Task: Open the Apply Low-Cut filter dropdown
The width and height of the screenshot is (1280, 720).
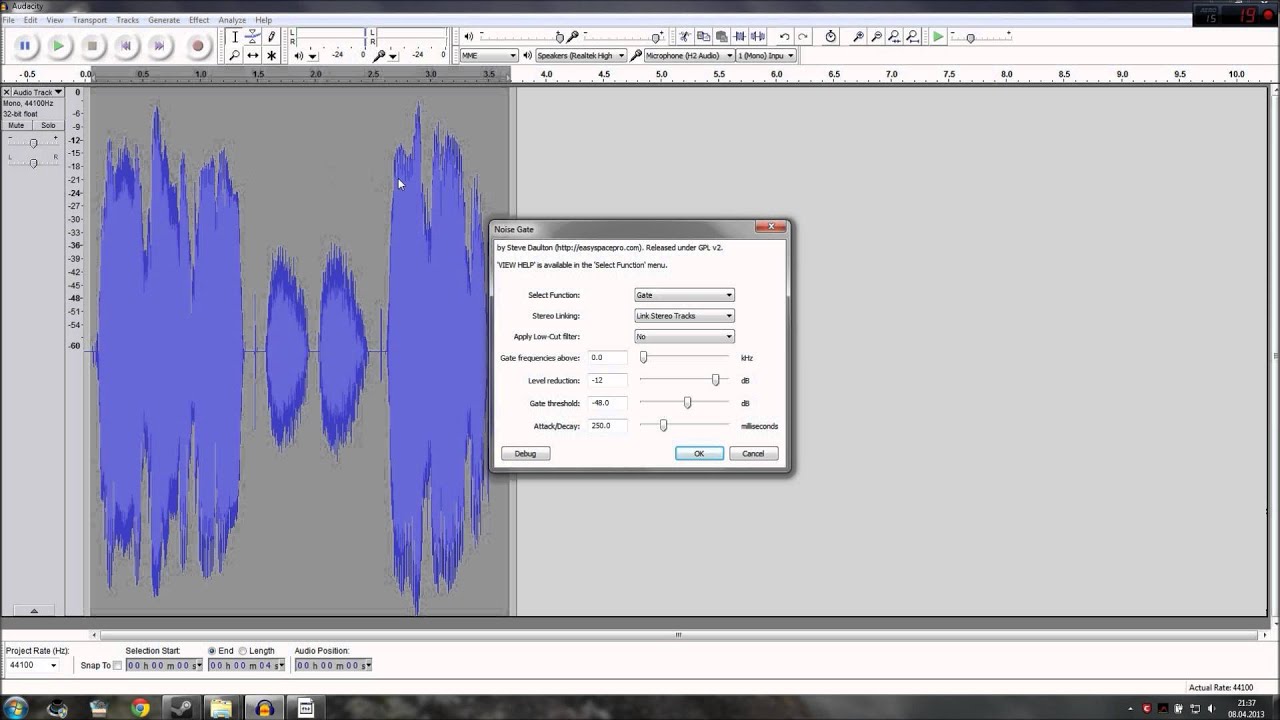Action: click(684, 337)
